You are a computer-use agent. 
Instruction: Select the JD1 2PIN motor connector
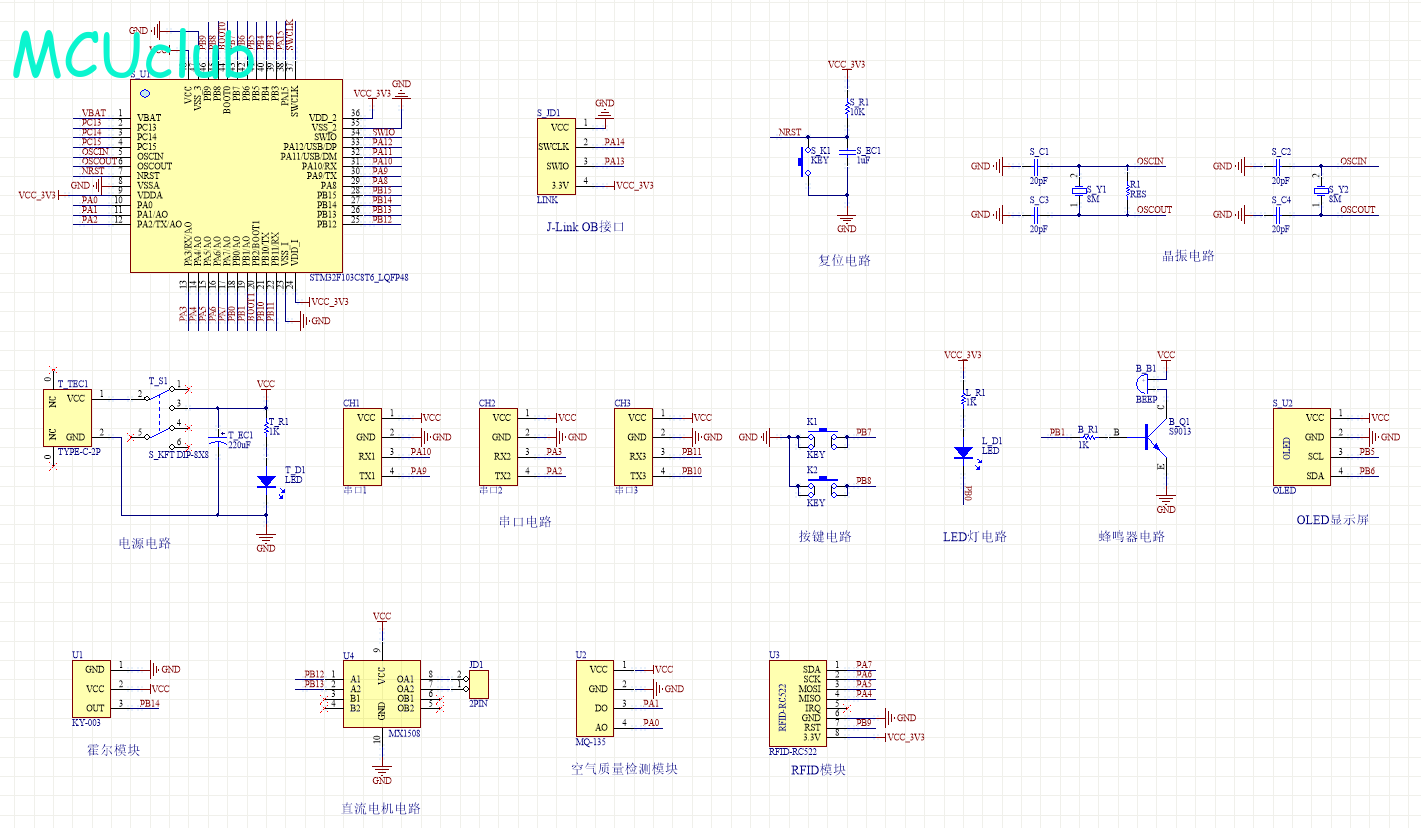click(x=478, y=684)
